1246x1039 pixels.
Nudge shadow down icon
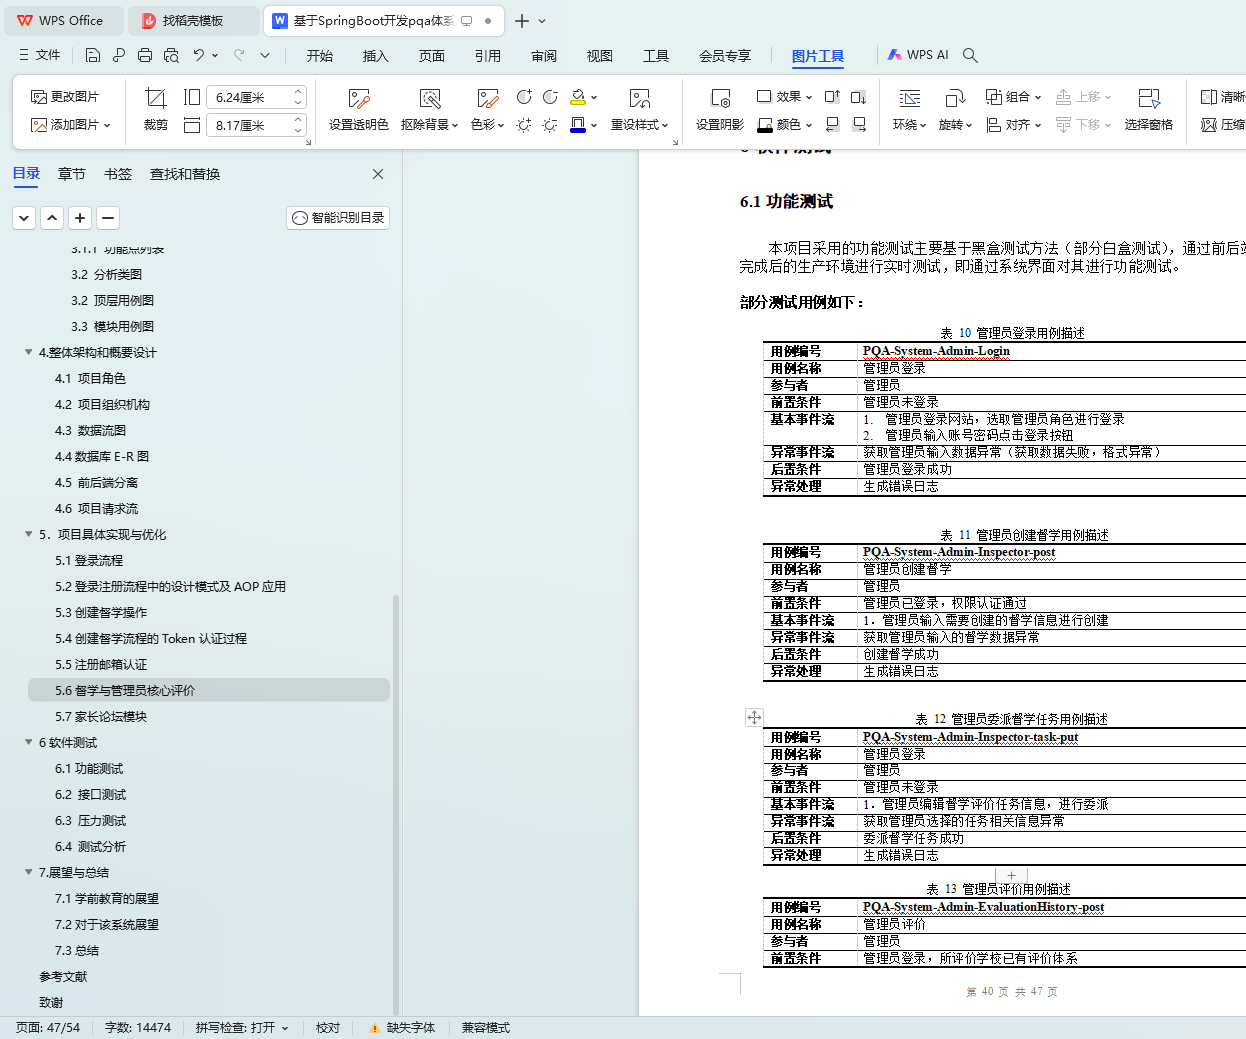click(858, 97)
